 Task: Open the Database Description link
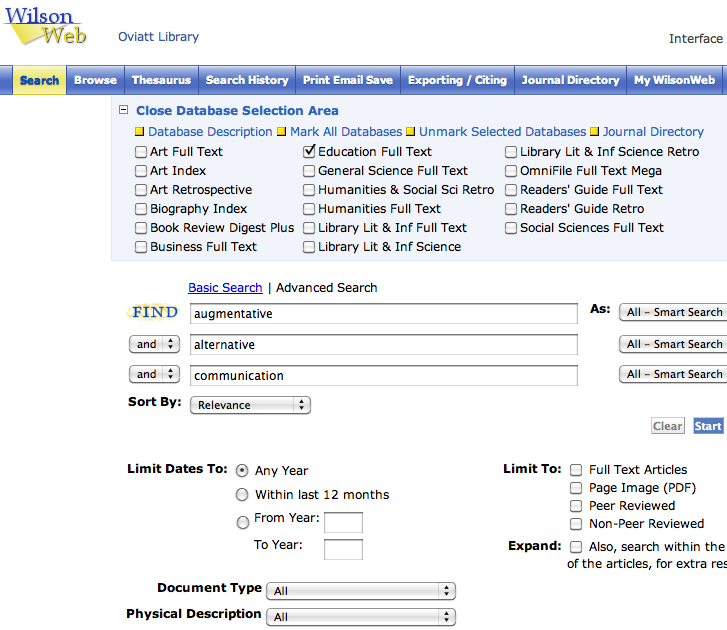210,132
